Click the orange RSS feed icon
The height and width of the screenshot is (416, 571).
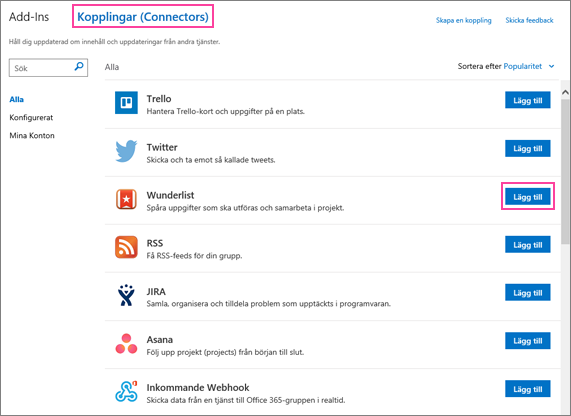pyautogui.click(x=126, y=247)
